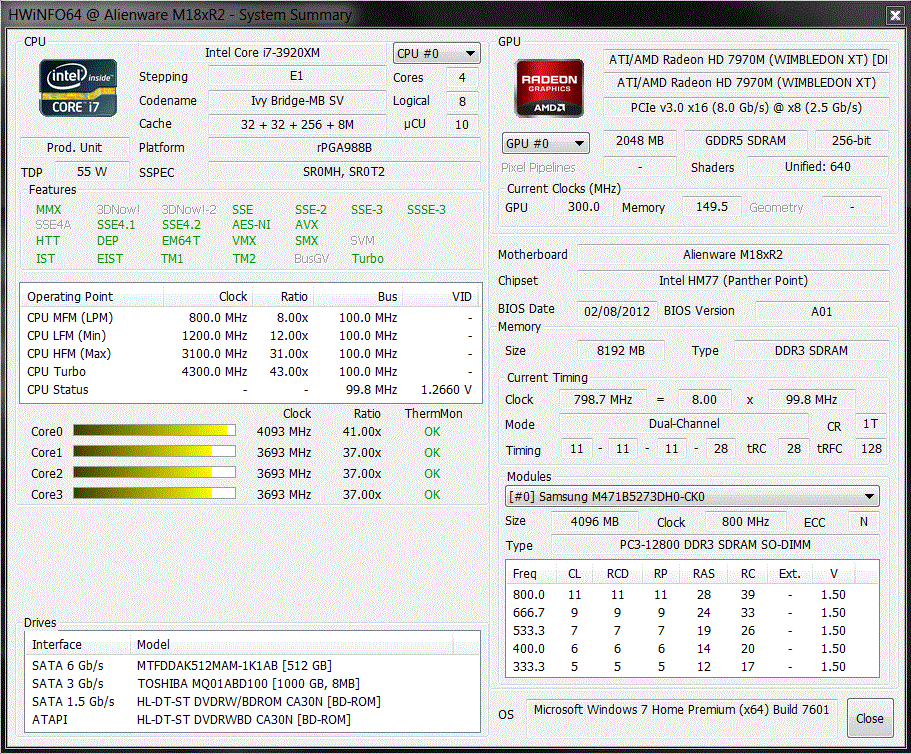Click the Intel Core i7-3920XM name field
The height and width of the screenshot is (754, 911).
point(262,53)
